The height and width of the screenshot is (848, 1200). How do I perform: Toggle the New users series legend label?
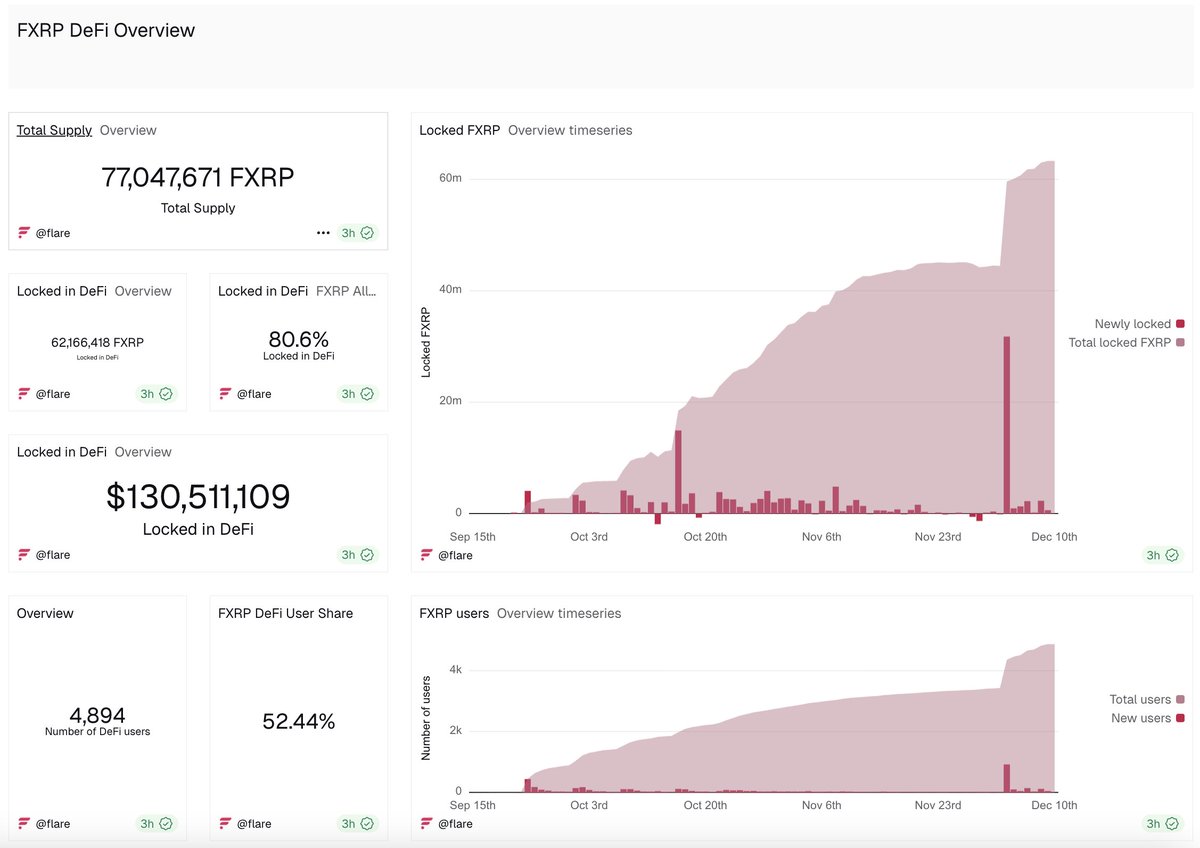click(x=1141, y=719)
